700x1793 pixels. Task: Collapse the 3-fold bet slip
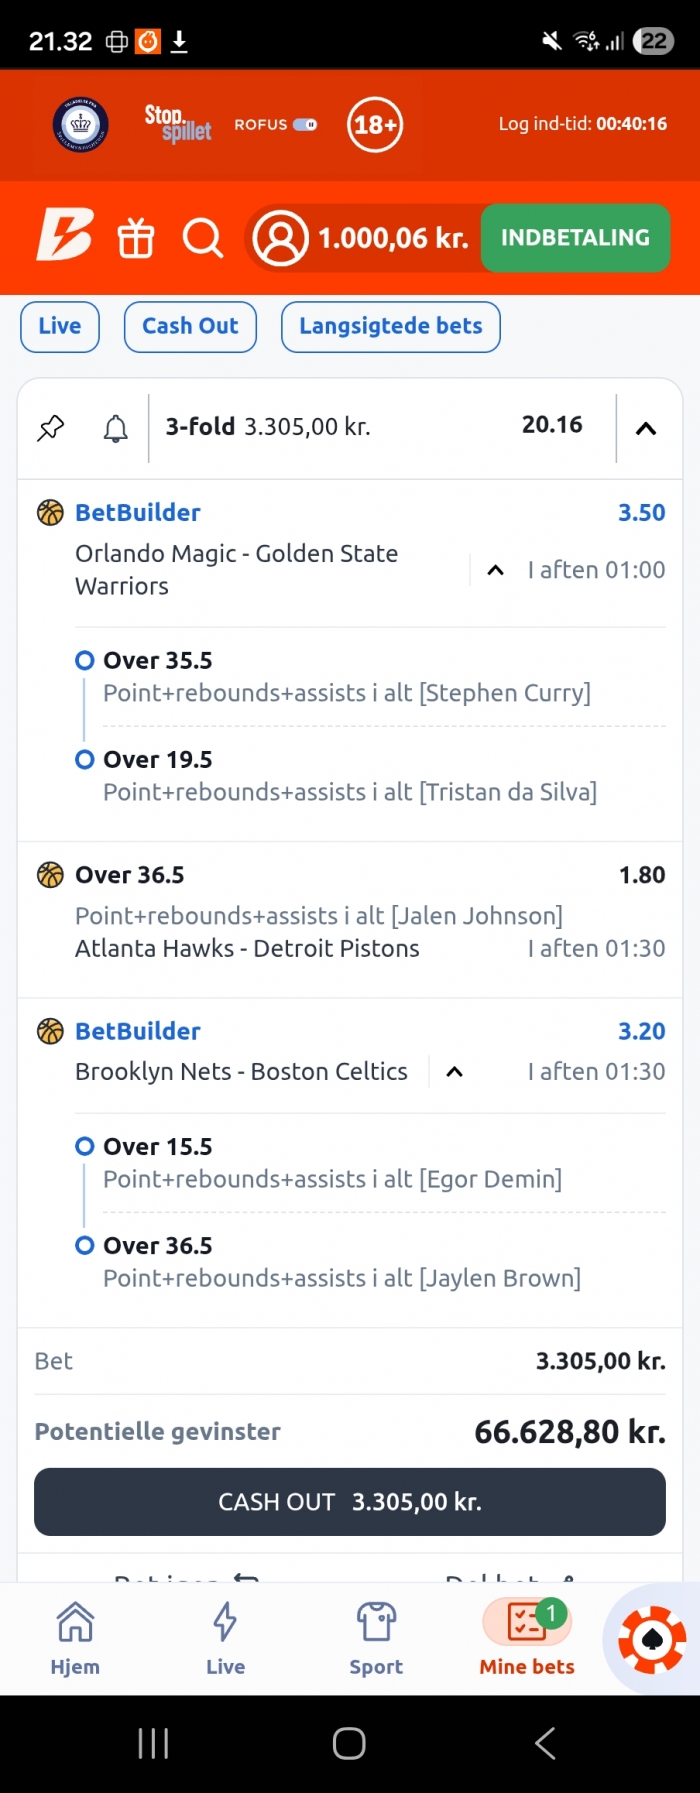pyautogui.click(x=646, y=429)
